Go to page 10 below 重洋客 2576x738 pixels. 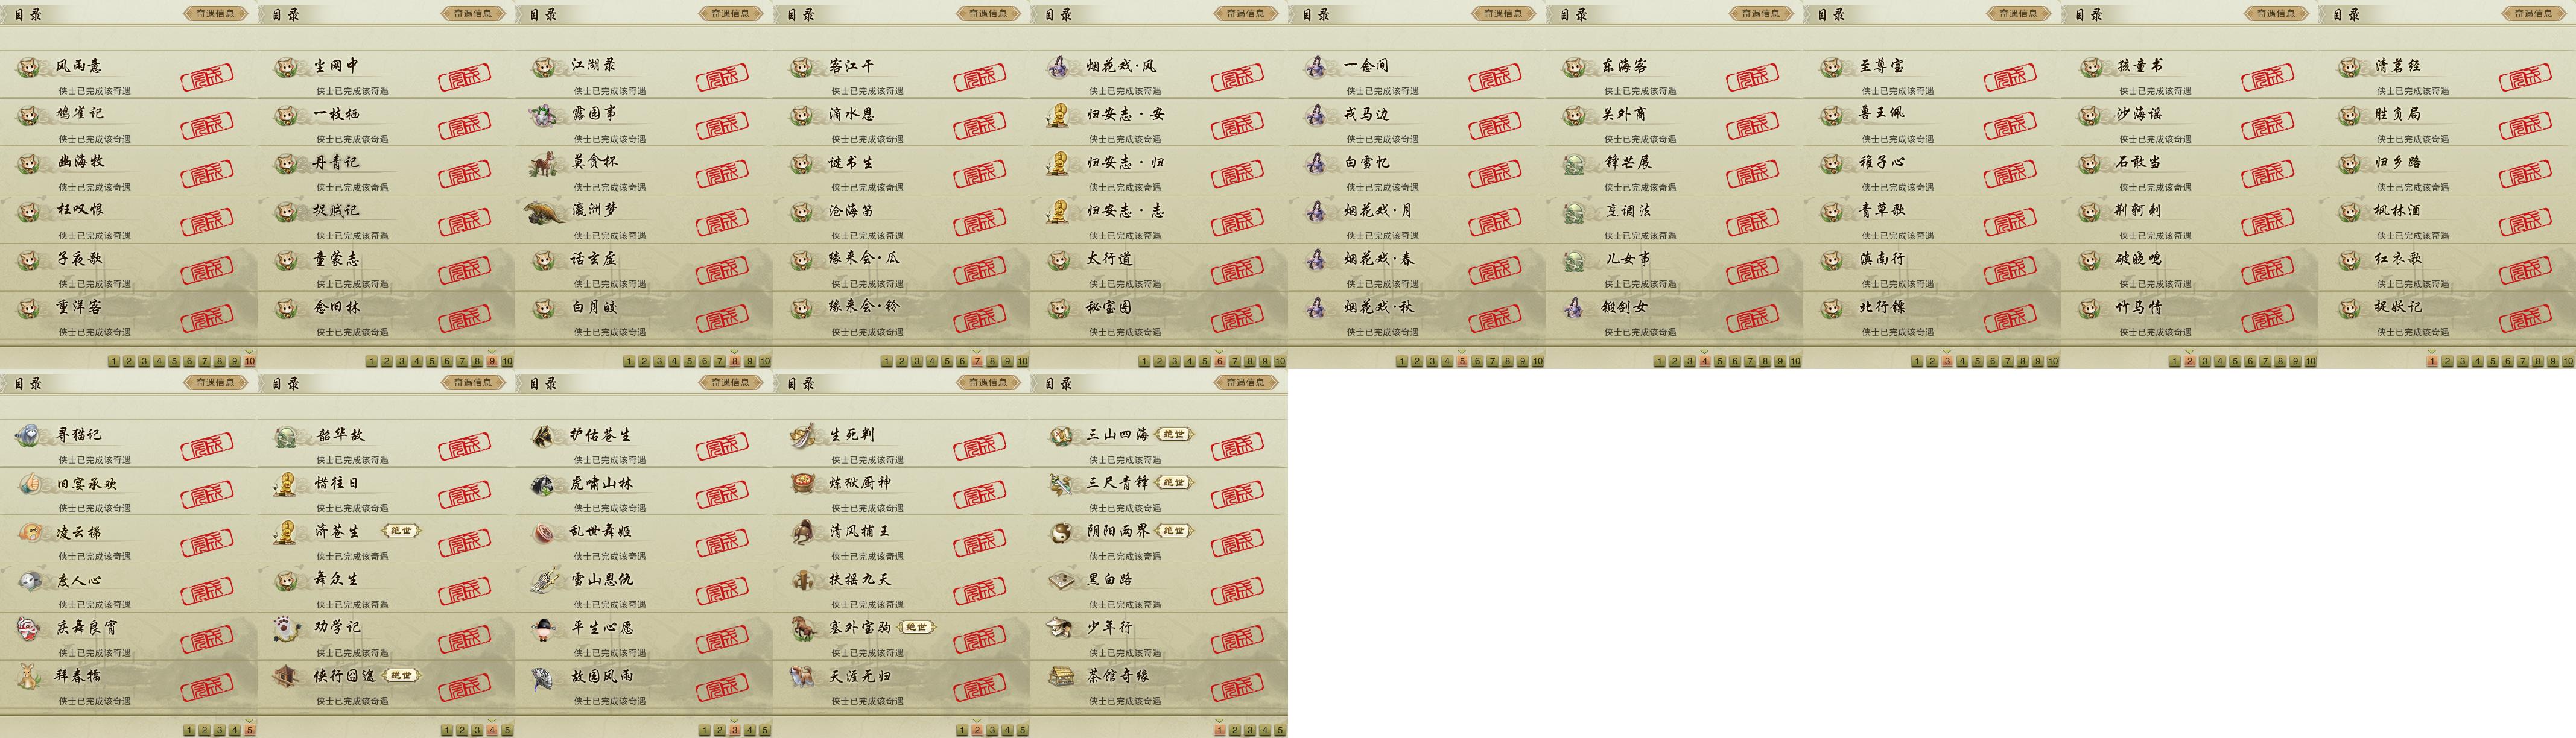pos(250,361)
